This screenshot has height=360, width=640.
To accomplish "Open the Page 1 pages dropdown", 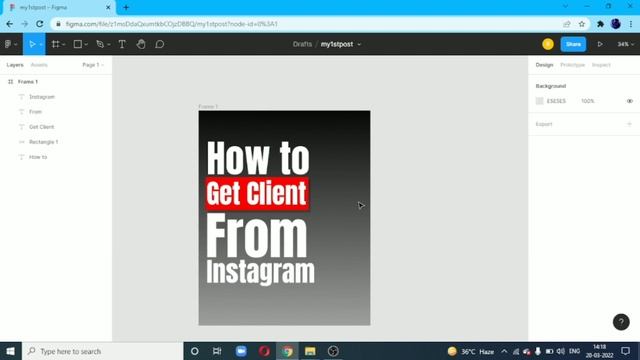I will click(x=93, y=65).
